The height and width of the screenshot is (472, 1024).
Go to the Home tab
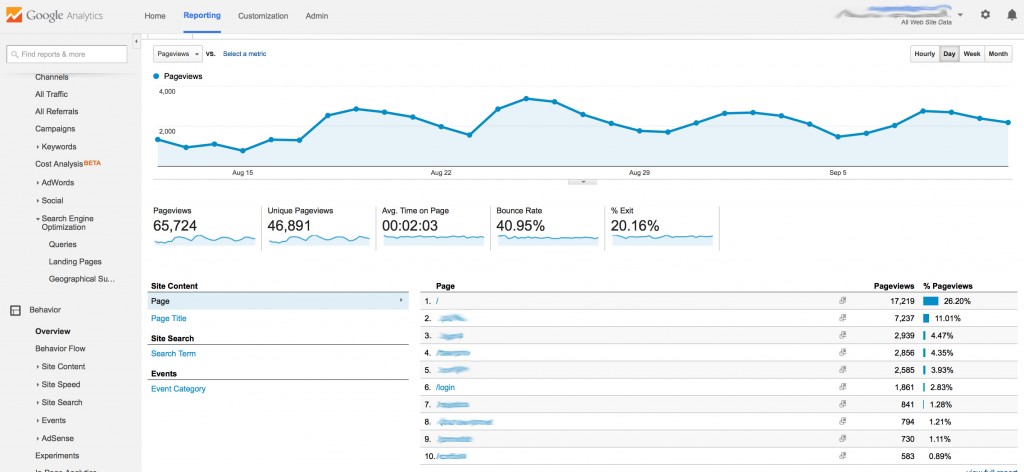155,16
